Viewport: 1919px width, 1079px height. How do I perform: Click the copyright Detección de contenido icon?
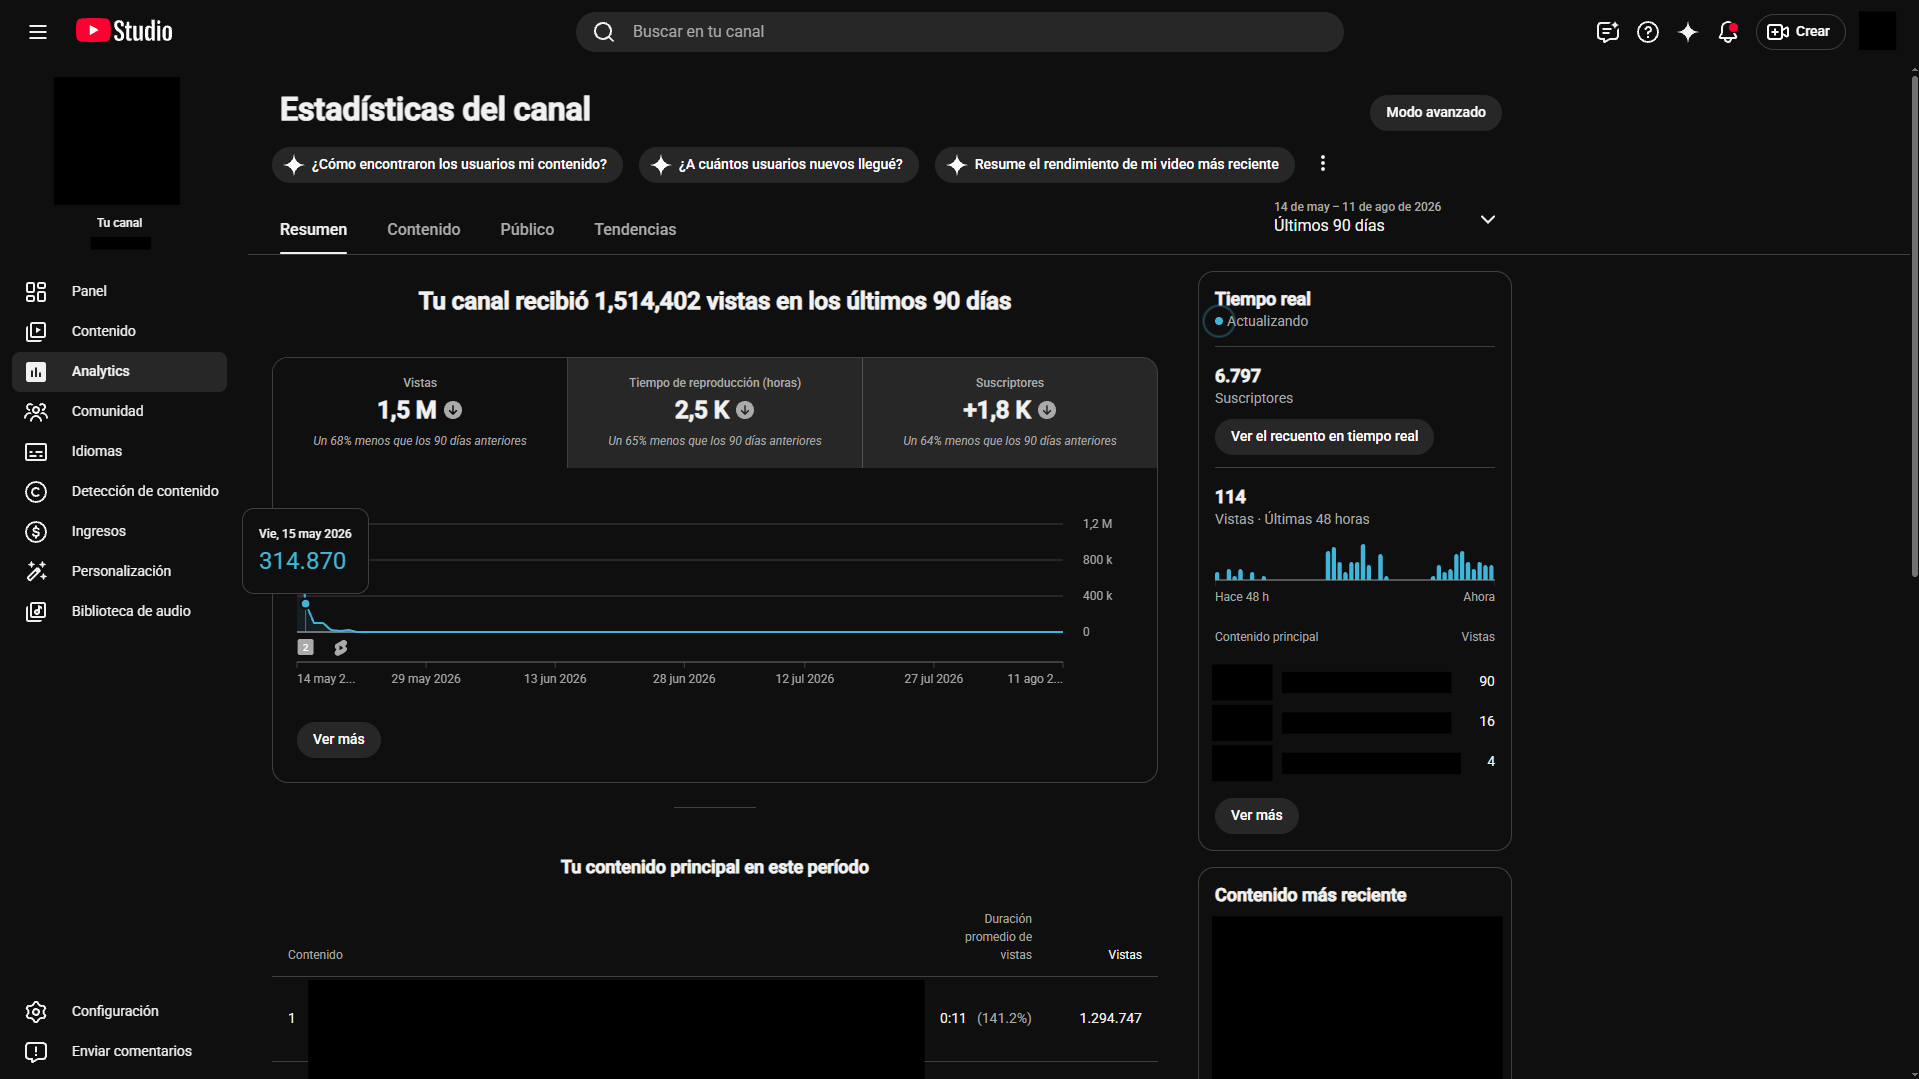(36, 491)
